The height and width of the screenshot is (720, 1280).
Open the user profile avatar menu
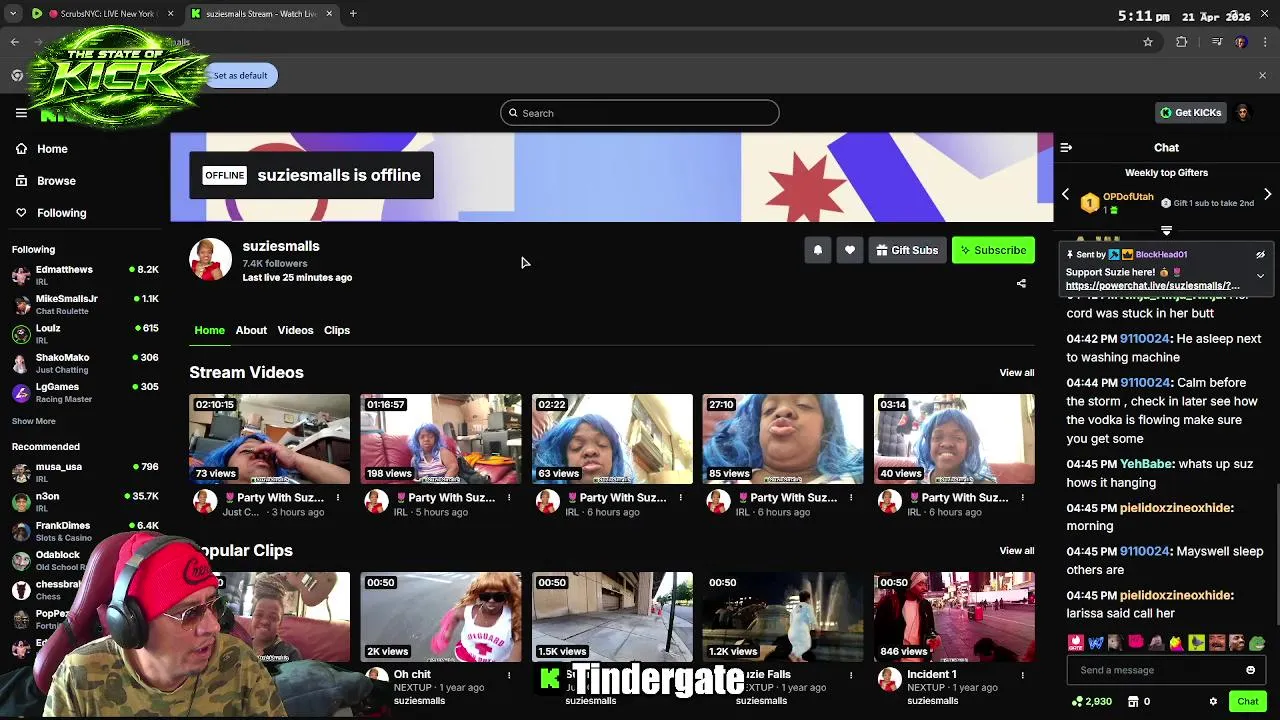pyautogui.click(x=1243, y=113)
